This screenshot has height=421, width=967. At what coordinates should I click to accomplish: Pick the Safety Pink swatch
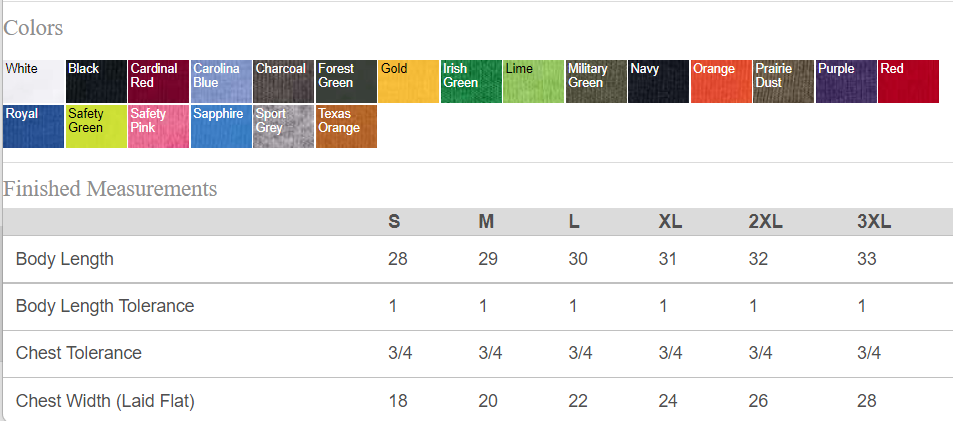click(x=159, y=126)
